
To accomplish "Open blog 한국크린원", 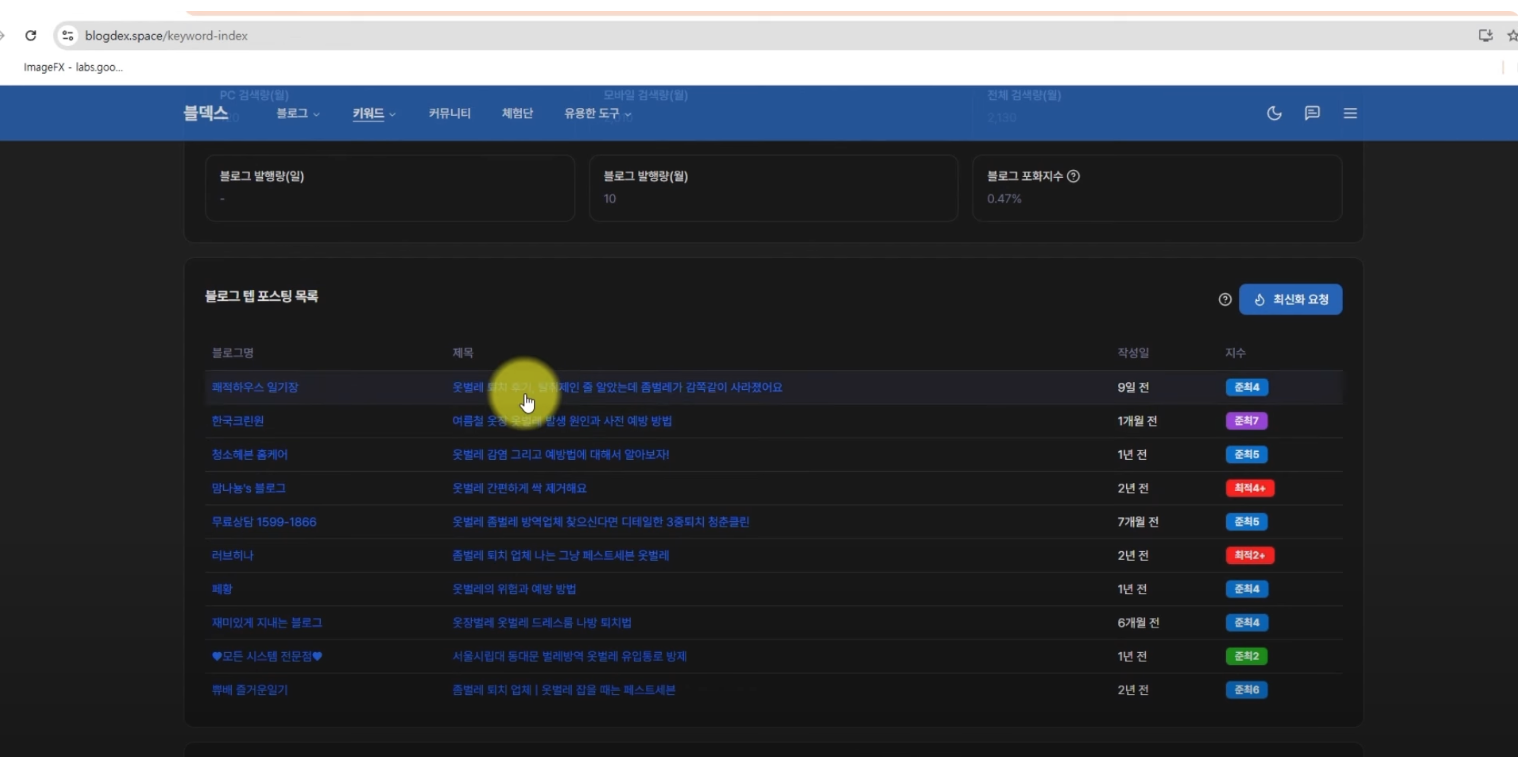I will point(238,421).
